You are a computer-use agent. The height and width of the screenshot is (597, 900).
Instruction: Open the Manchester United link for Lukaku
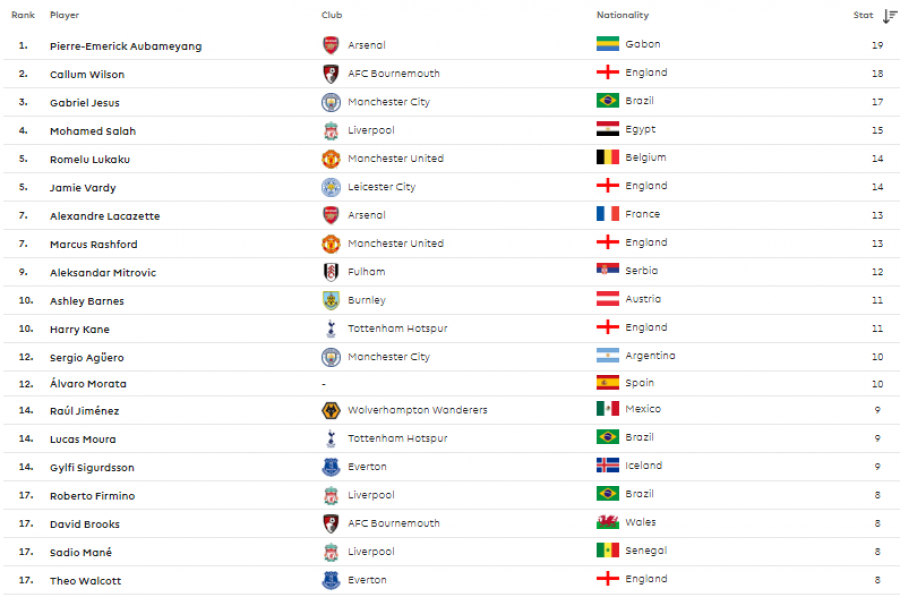[x=395, y=158]
